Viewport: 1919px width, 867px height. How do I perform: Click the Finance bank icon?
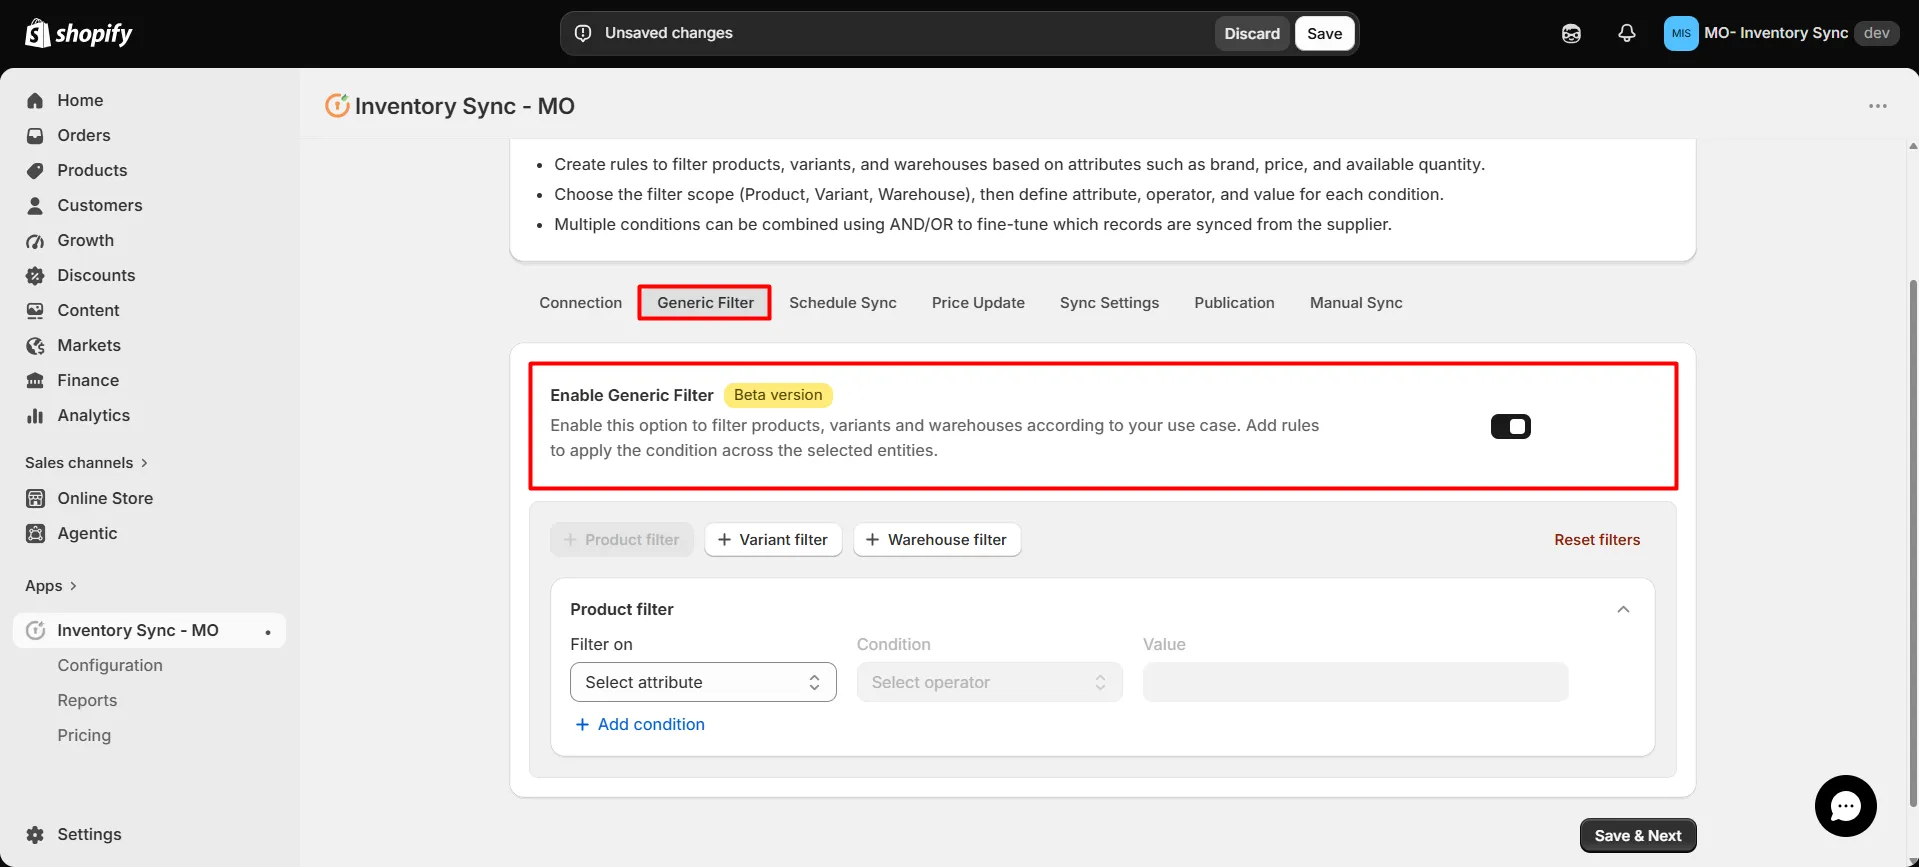pyautogui.click(x=35, y=380)
